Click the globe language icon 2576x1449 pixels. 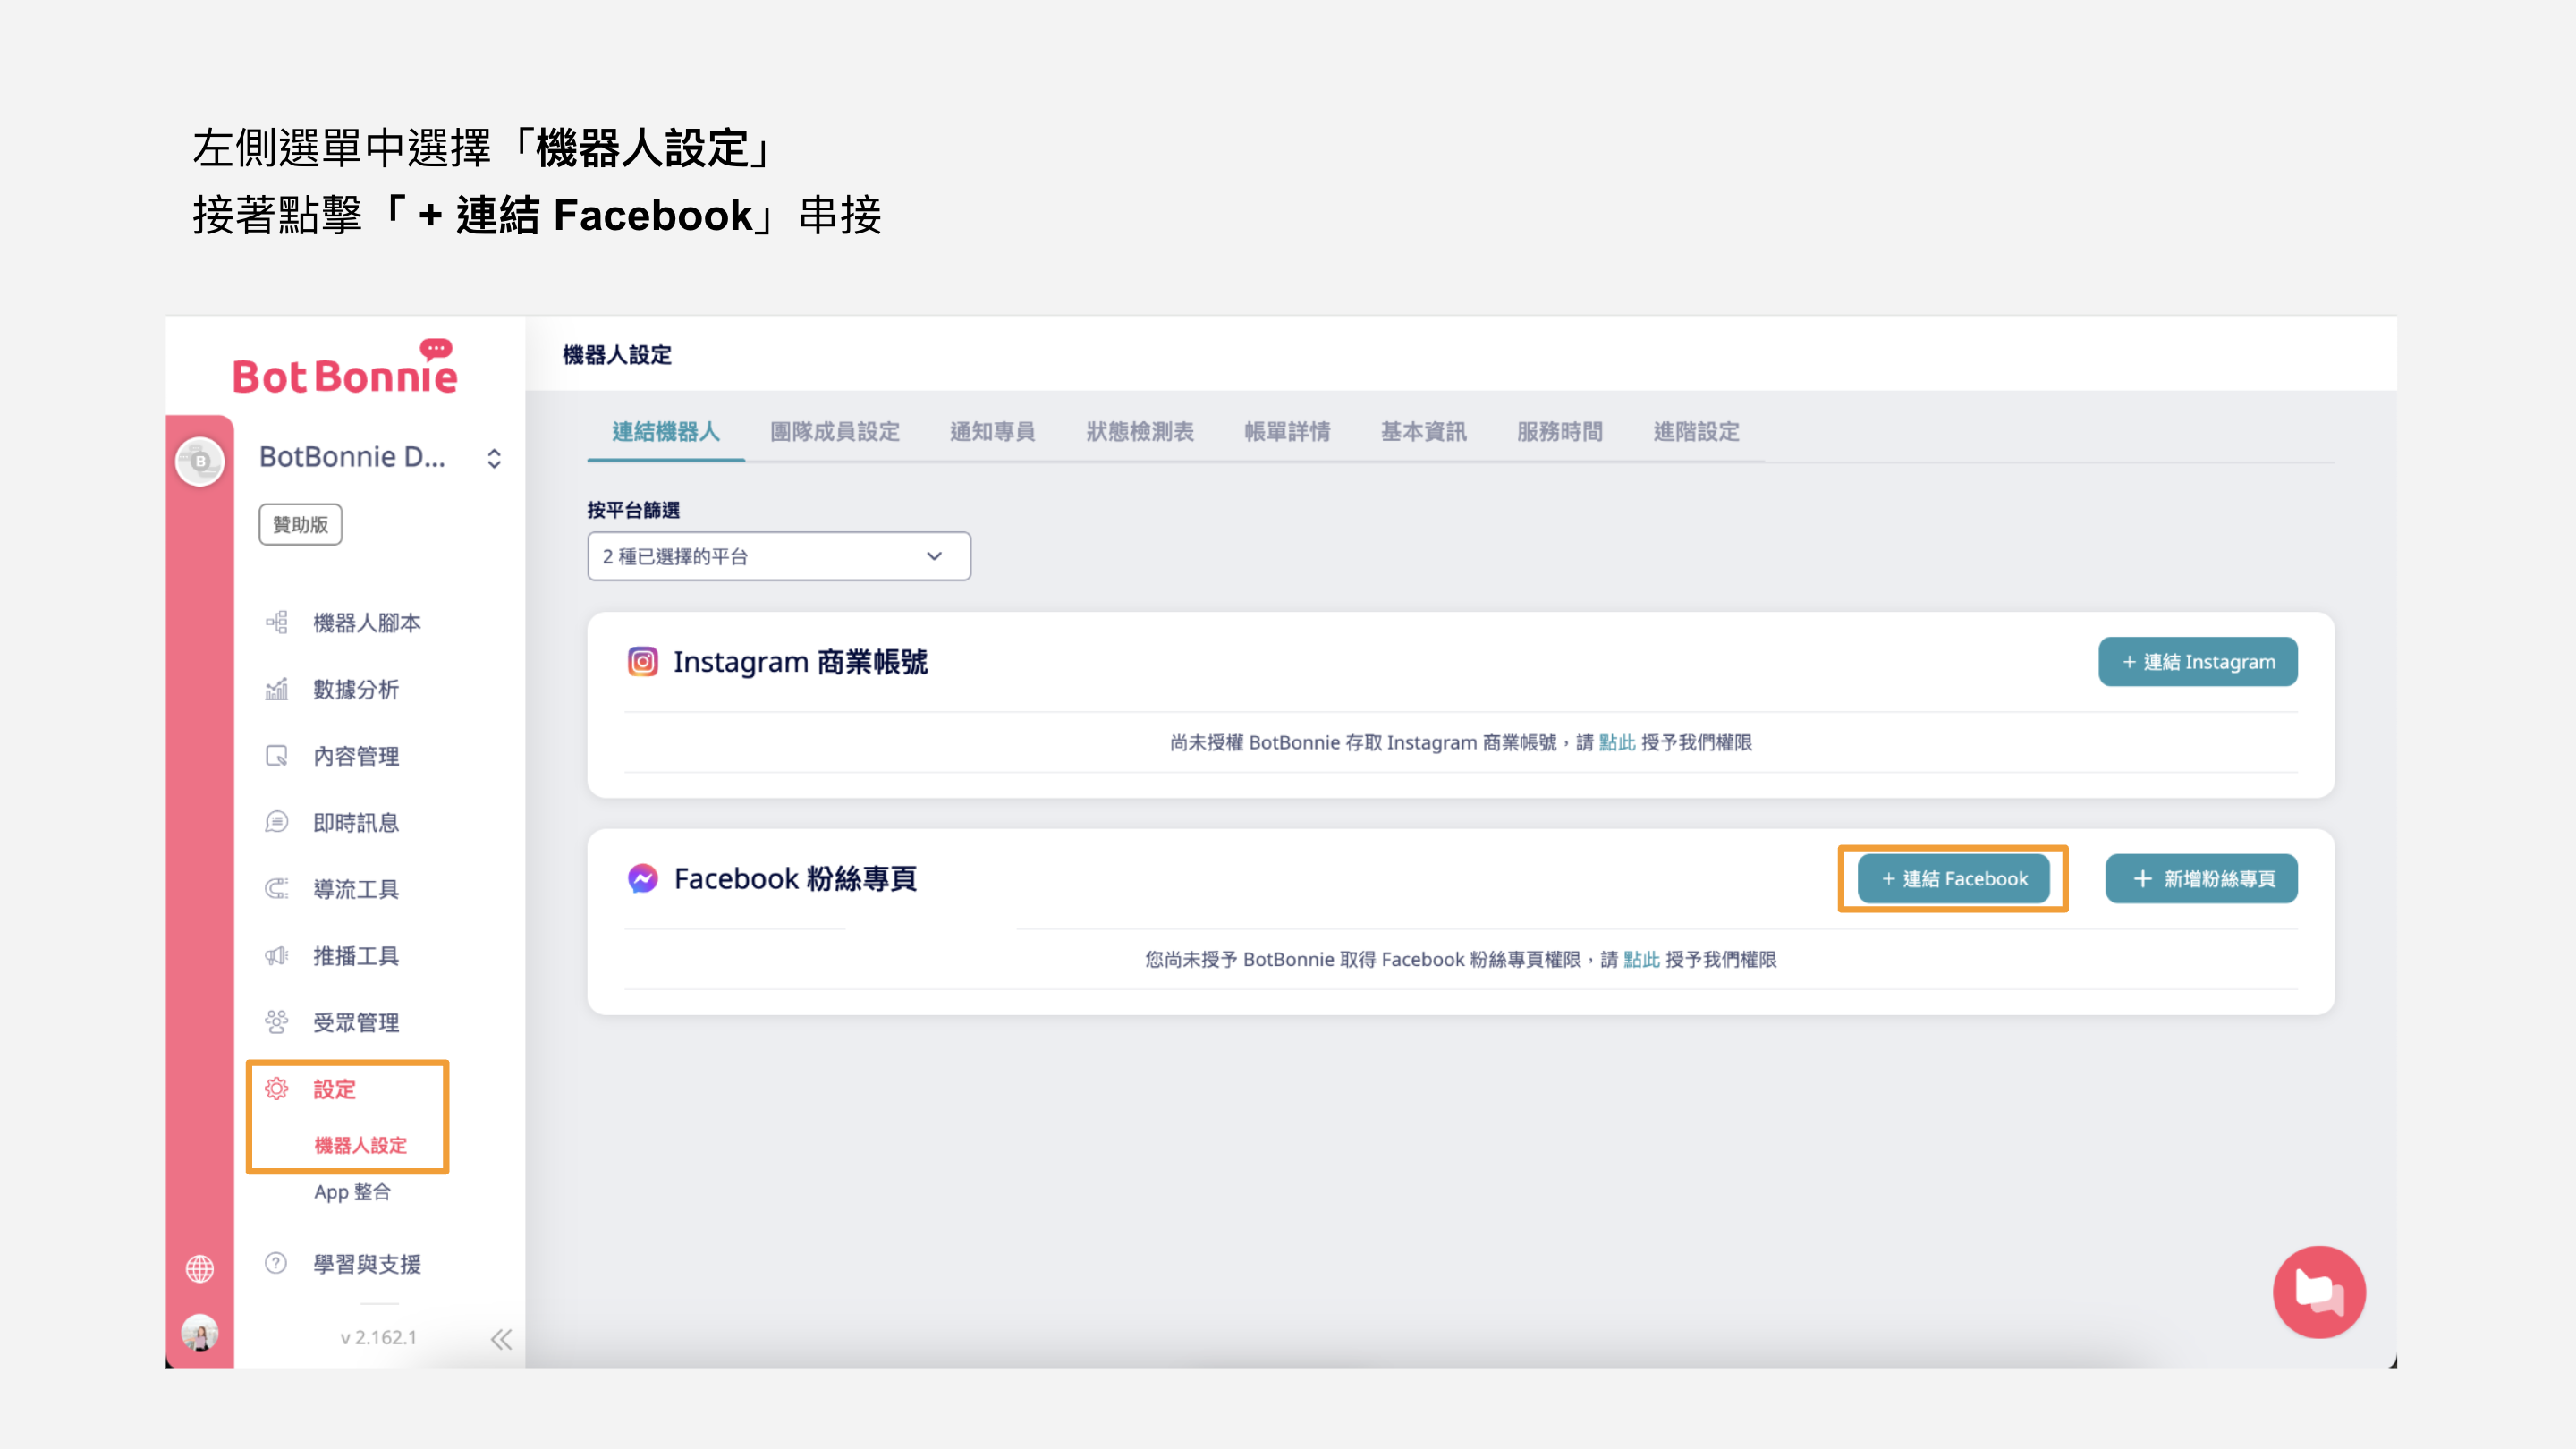click(200, 1269)
